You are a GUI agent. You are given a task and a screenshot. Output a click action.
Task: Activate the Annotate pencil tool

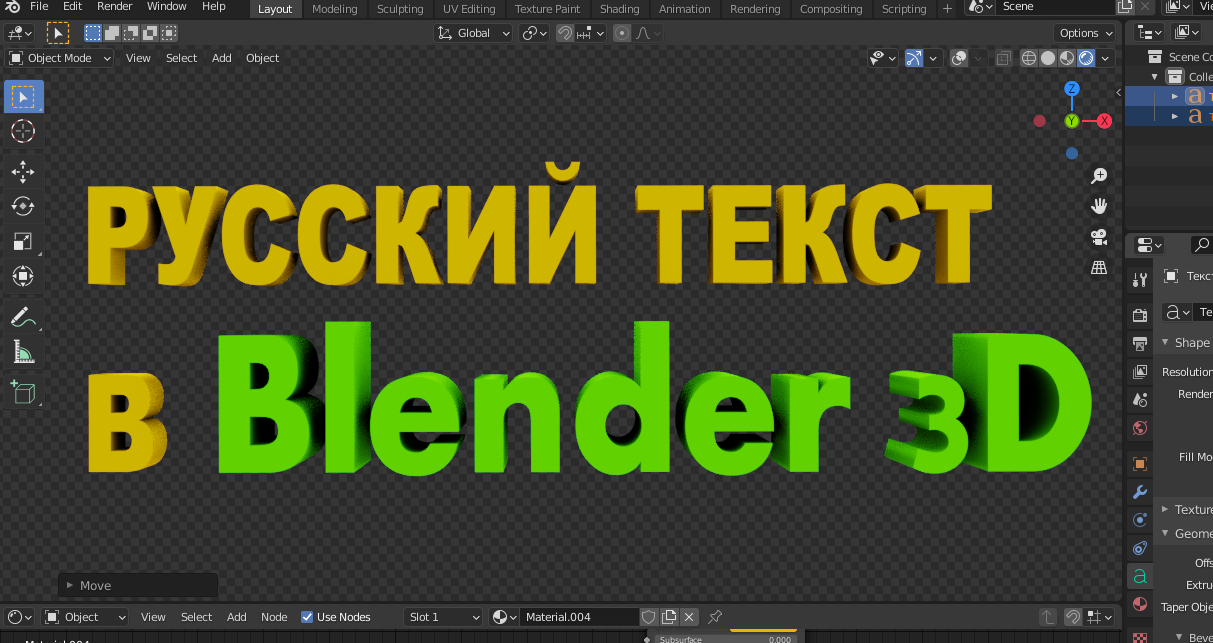point(23,318)
